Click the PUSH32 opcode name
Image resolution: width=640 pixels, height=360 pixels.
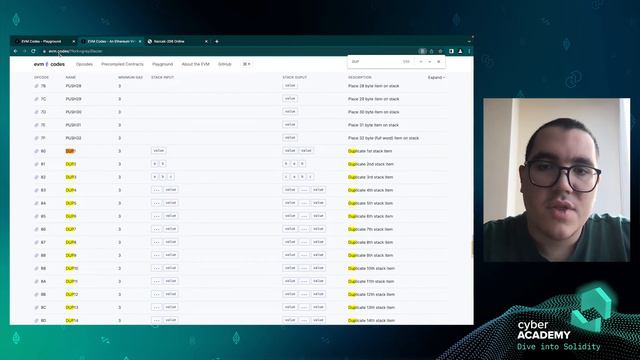tap(73, 138)
